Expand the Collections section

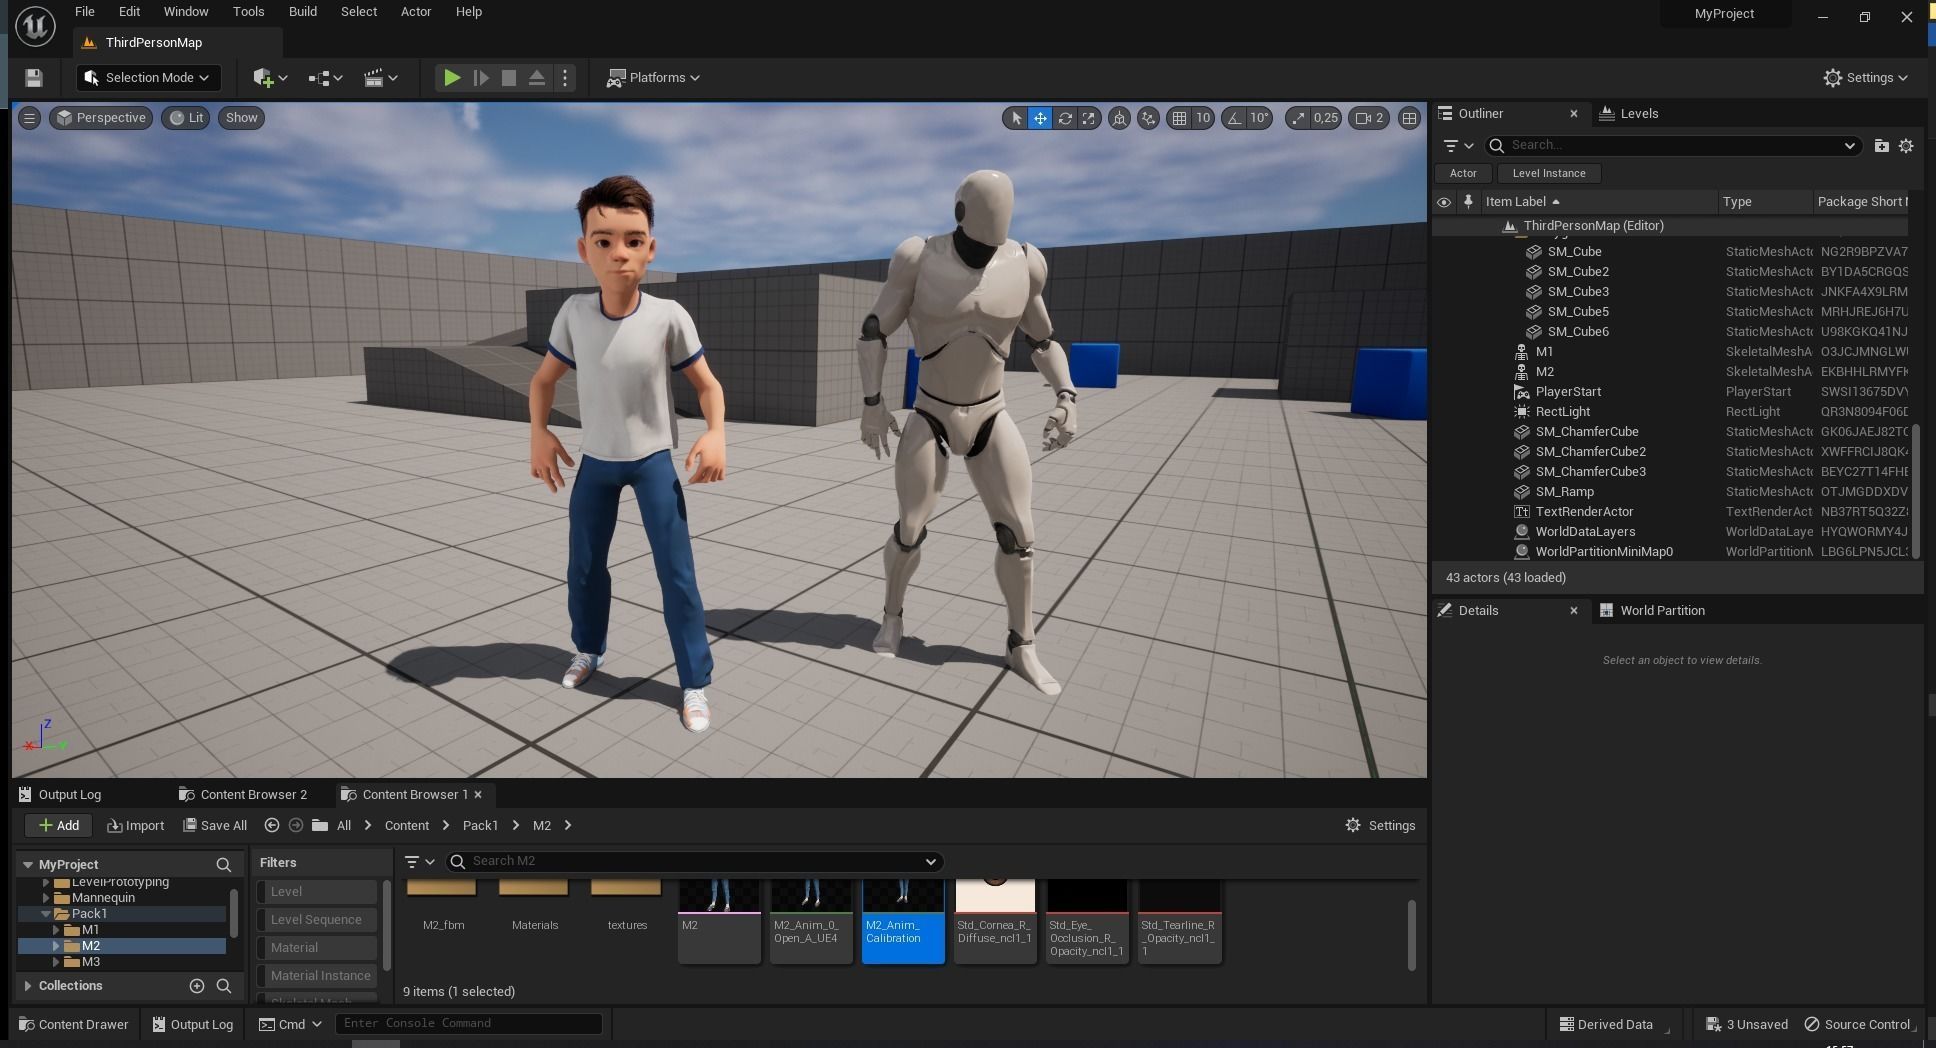pos(28,986)
